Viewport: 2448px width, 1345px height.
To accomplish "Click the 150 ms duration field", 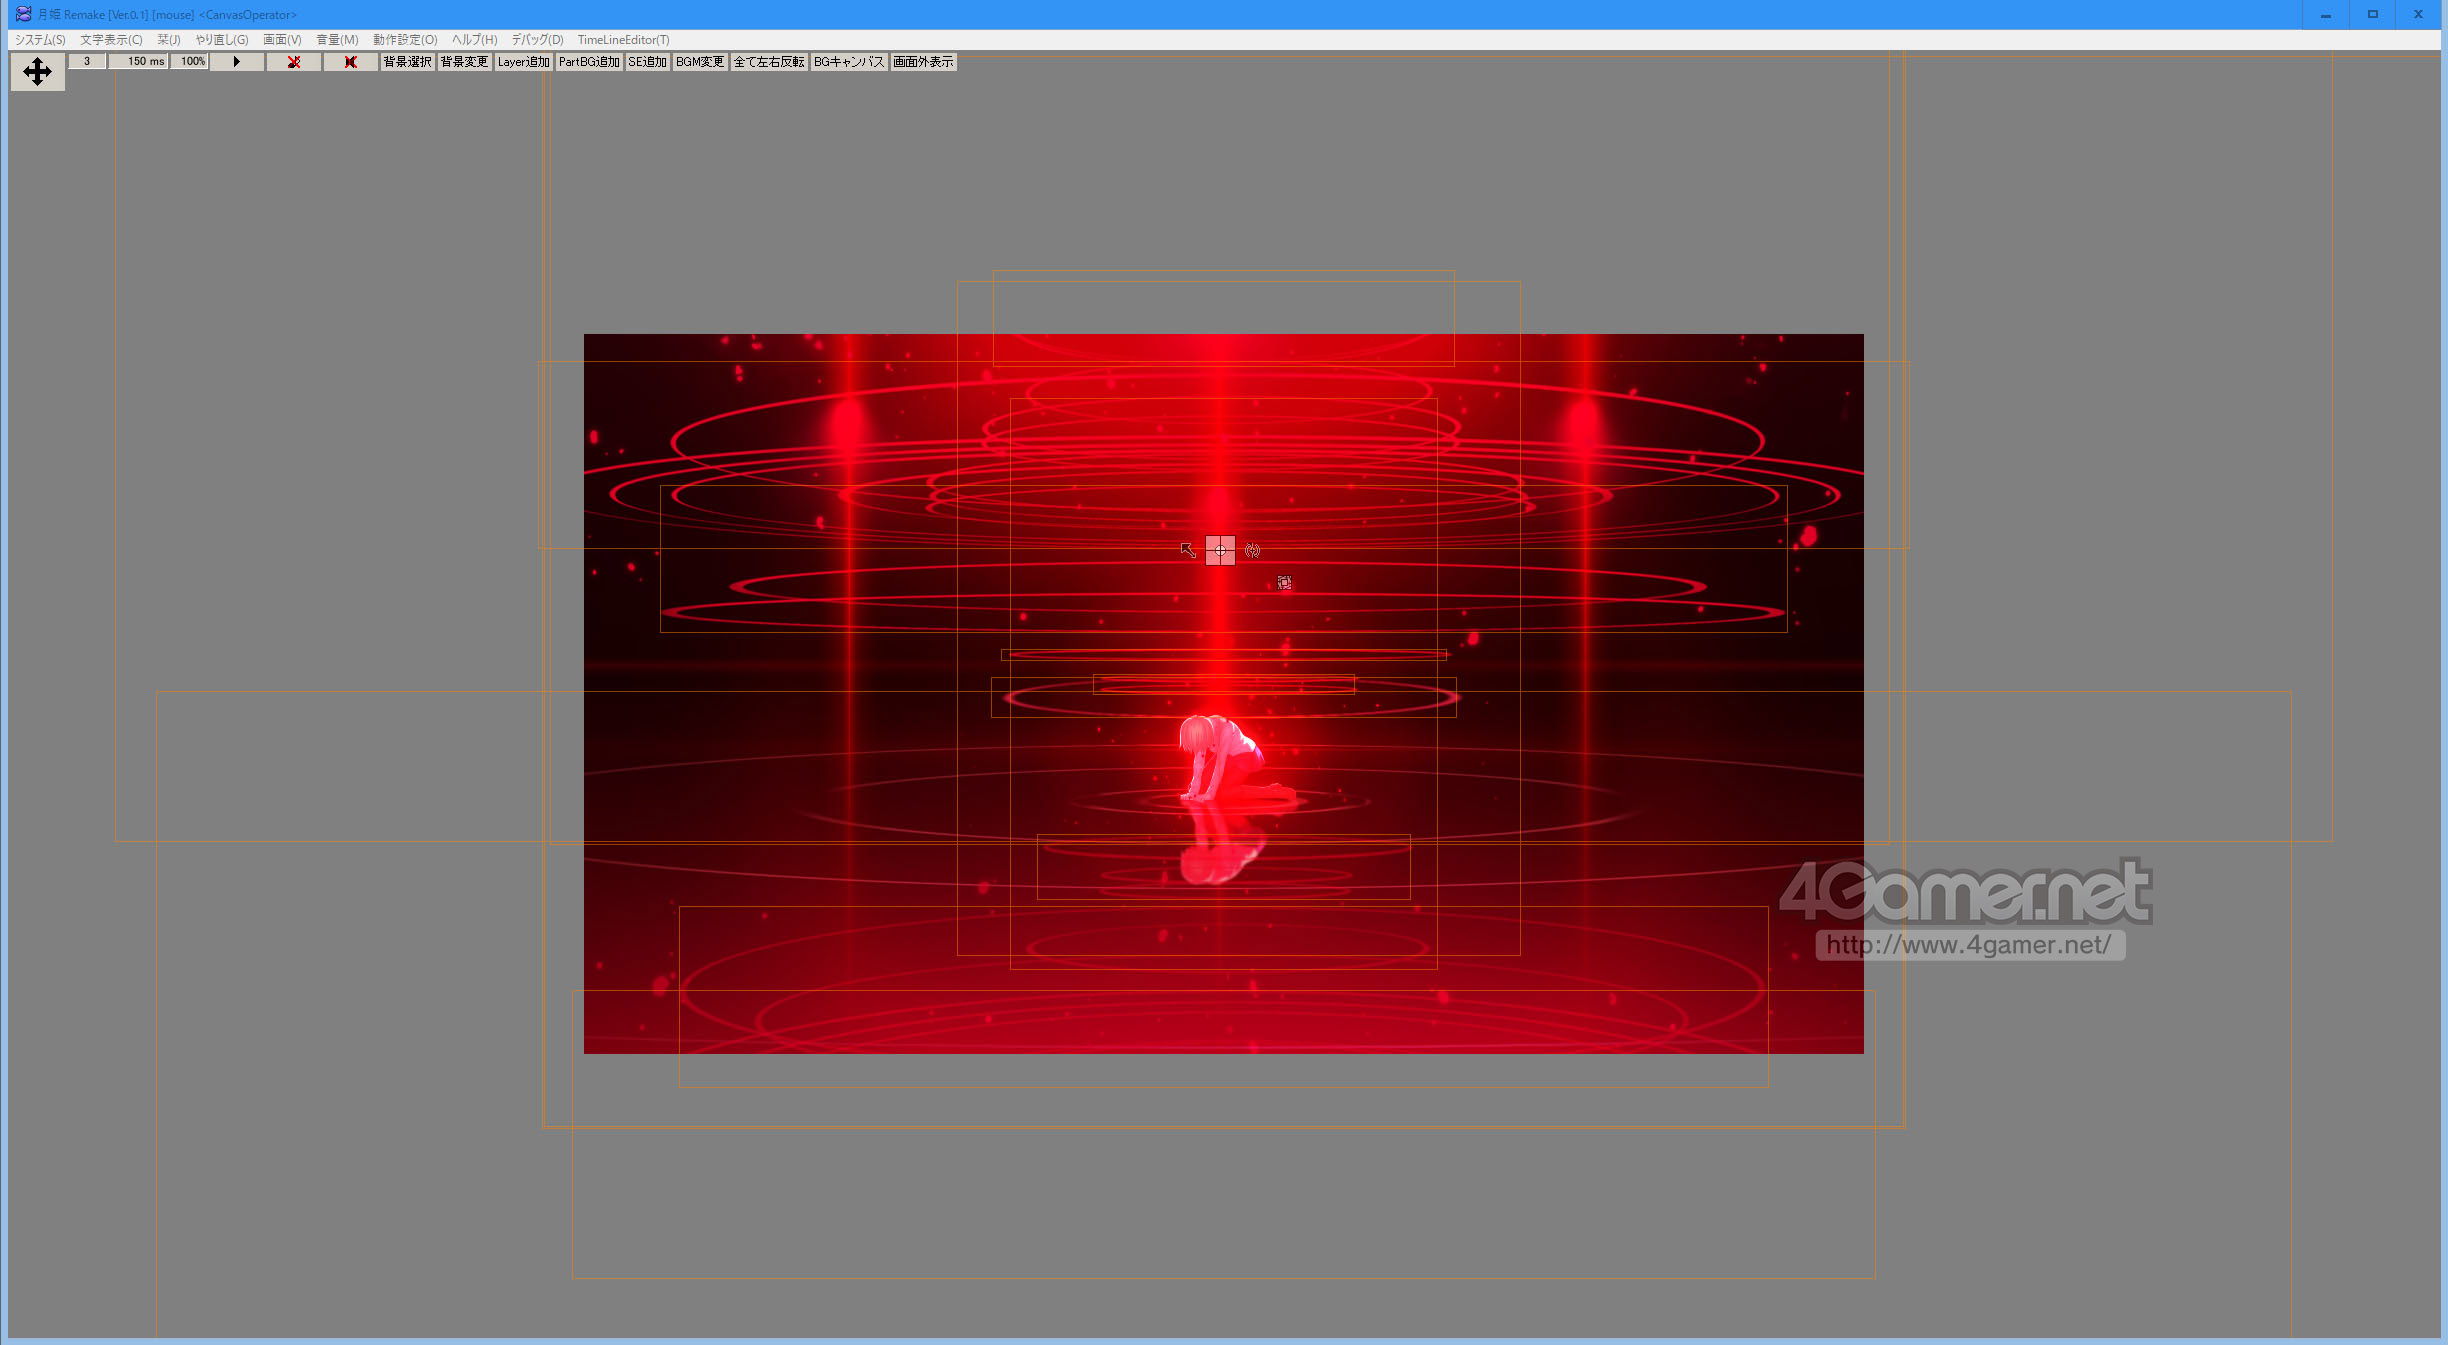I will [x=138, y=62].
